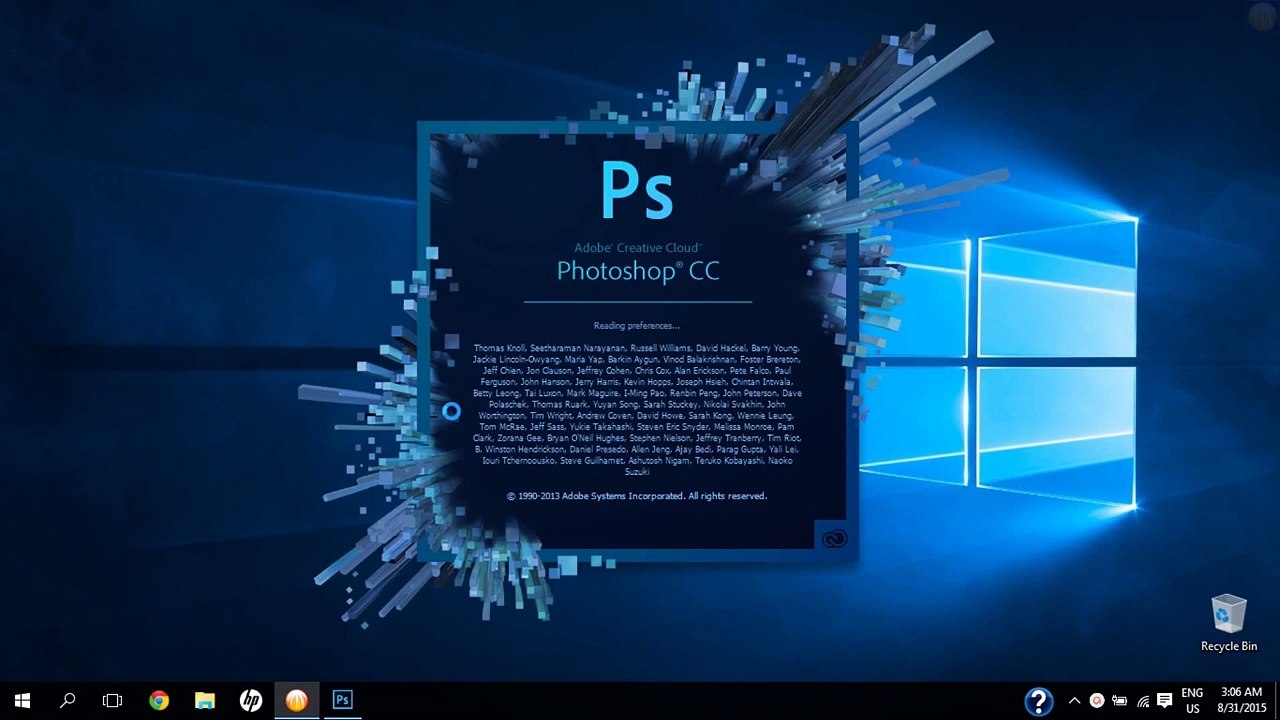This screenshot has height=720, width=1280.
Task: Click the blue question mark help icon
Action: (1039, 701)
